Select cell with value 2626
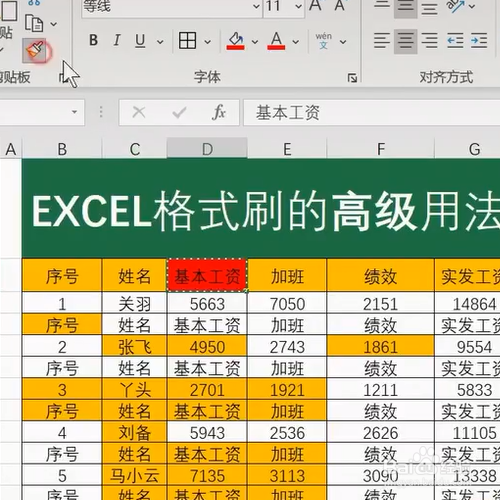Image resolution: width=500 pixels, height=500 pixels. tap(381, 432)
